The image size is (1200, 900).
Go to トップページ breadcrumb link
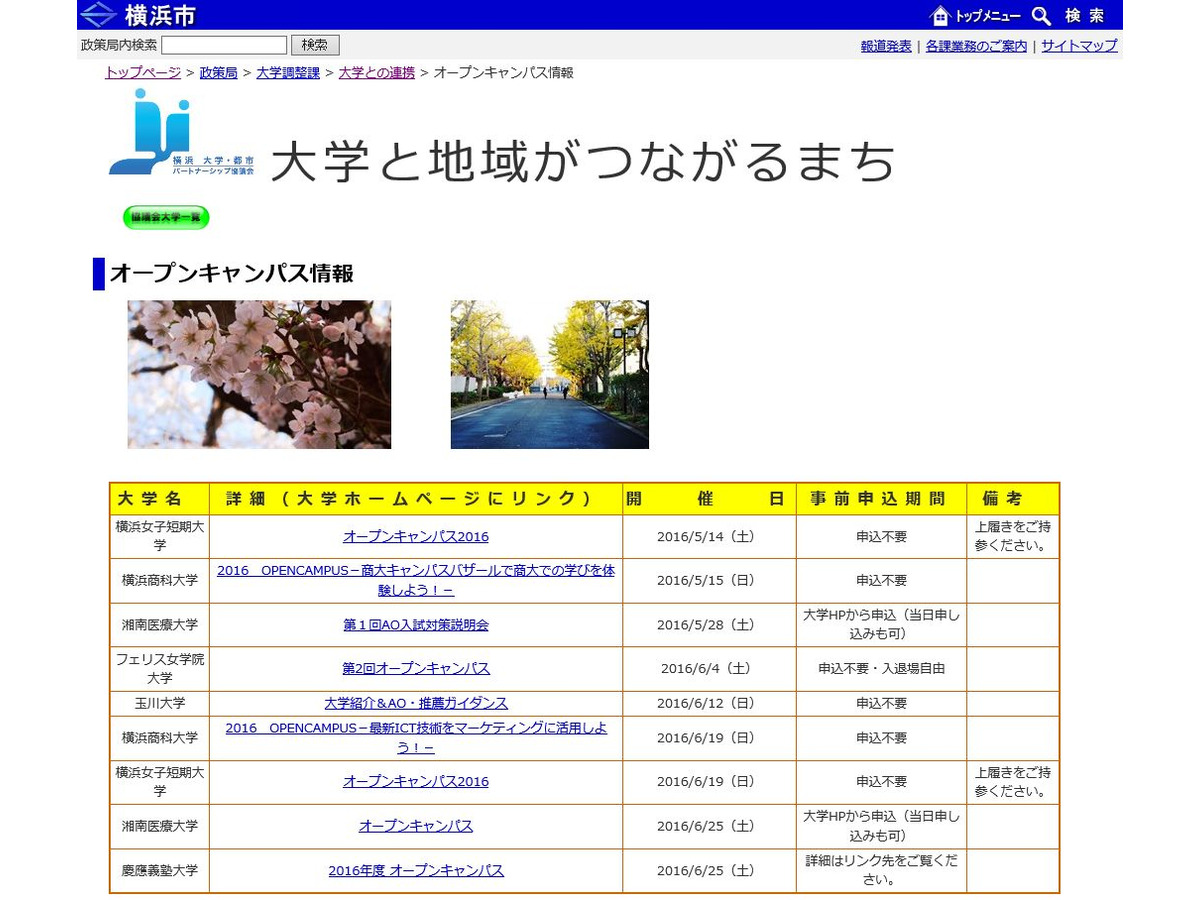[x=143, y=72]
